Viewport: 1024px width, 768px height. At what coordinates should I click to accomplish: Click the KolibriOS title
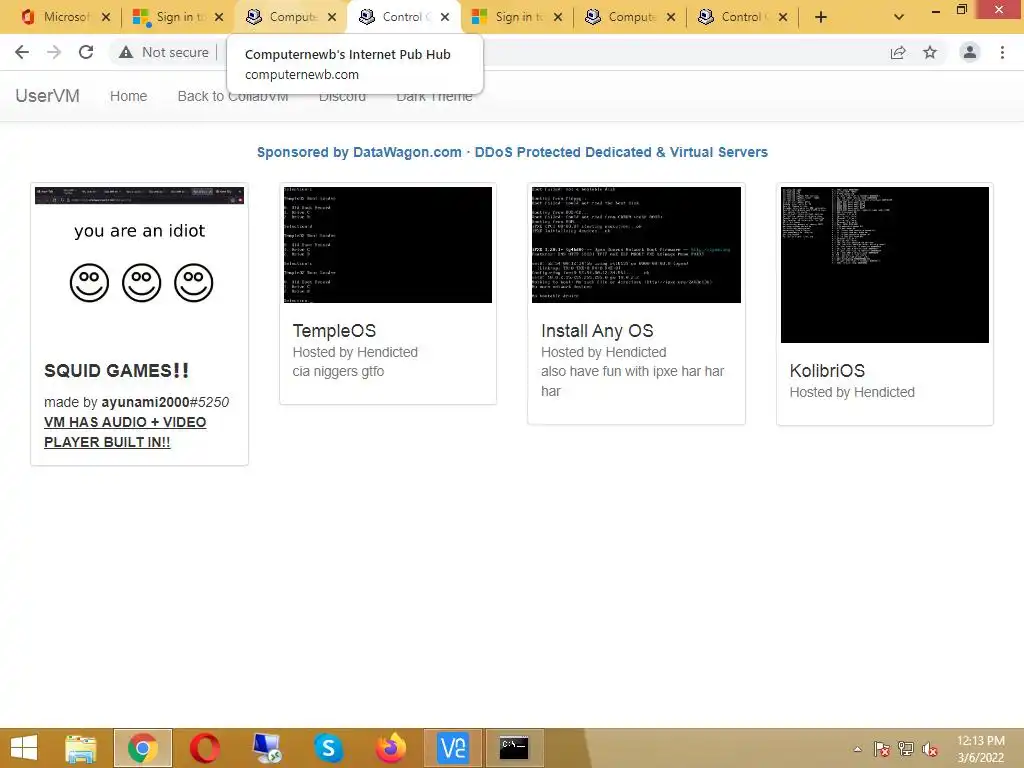click(827, 370)
